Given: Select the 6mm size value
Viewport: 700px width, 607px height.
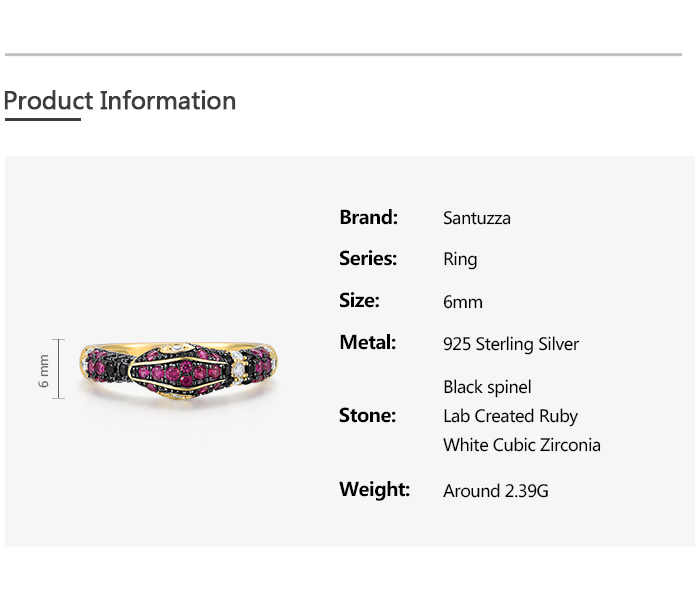Looking at the screenshot, I should (463, 302).
